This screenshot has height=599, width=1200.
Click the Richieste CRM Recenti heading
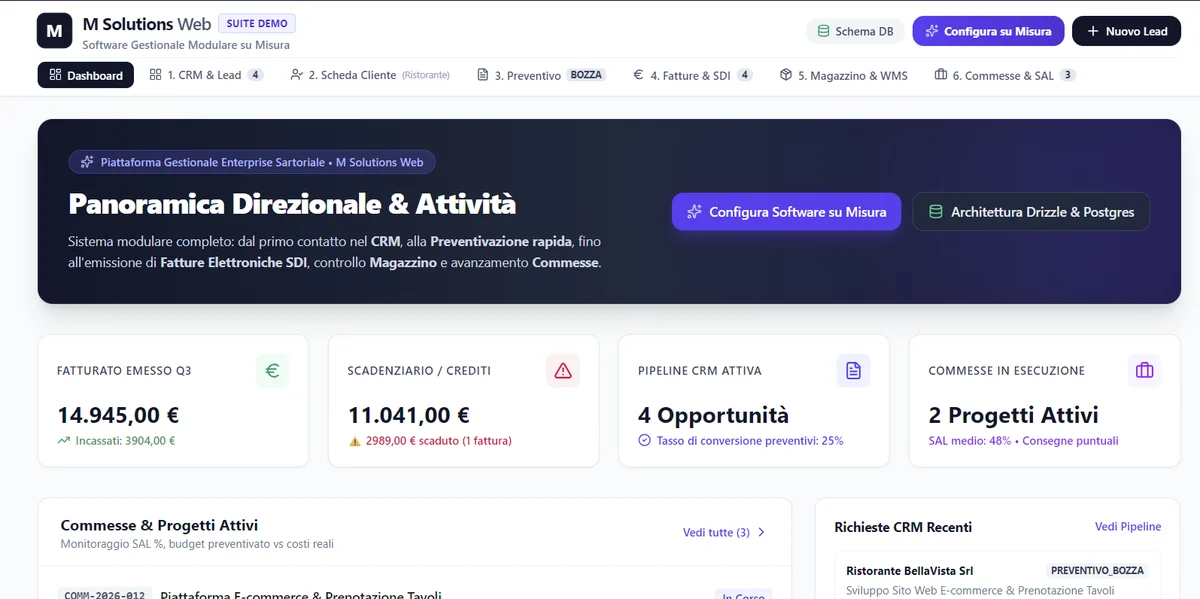(x=903, y=527)
